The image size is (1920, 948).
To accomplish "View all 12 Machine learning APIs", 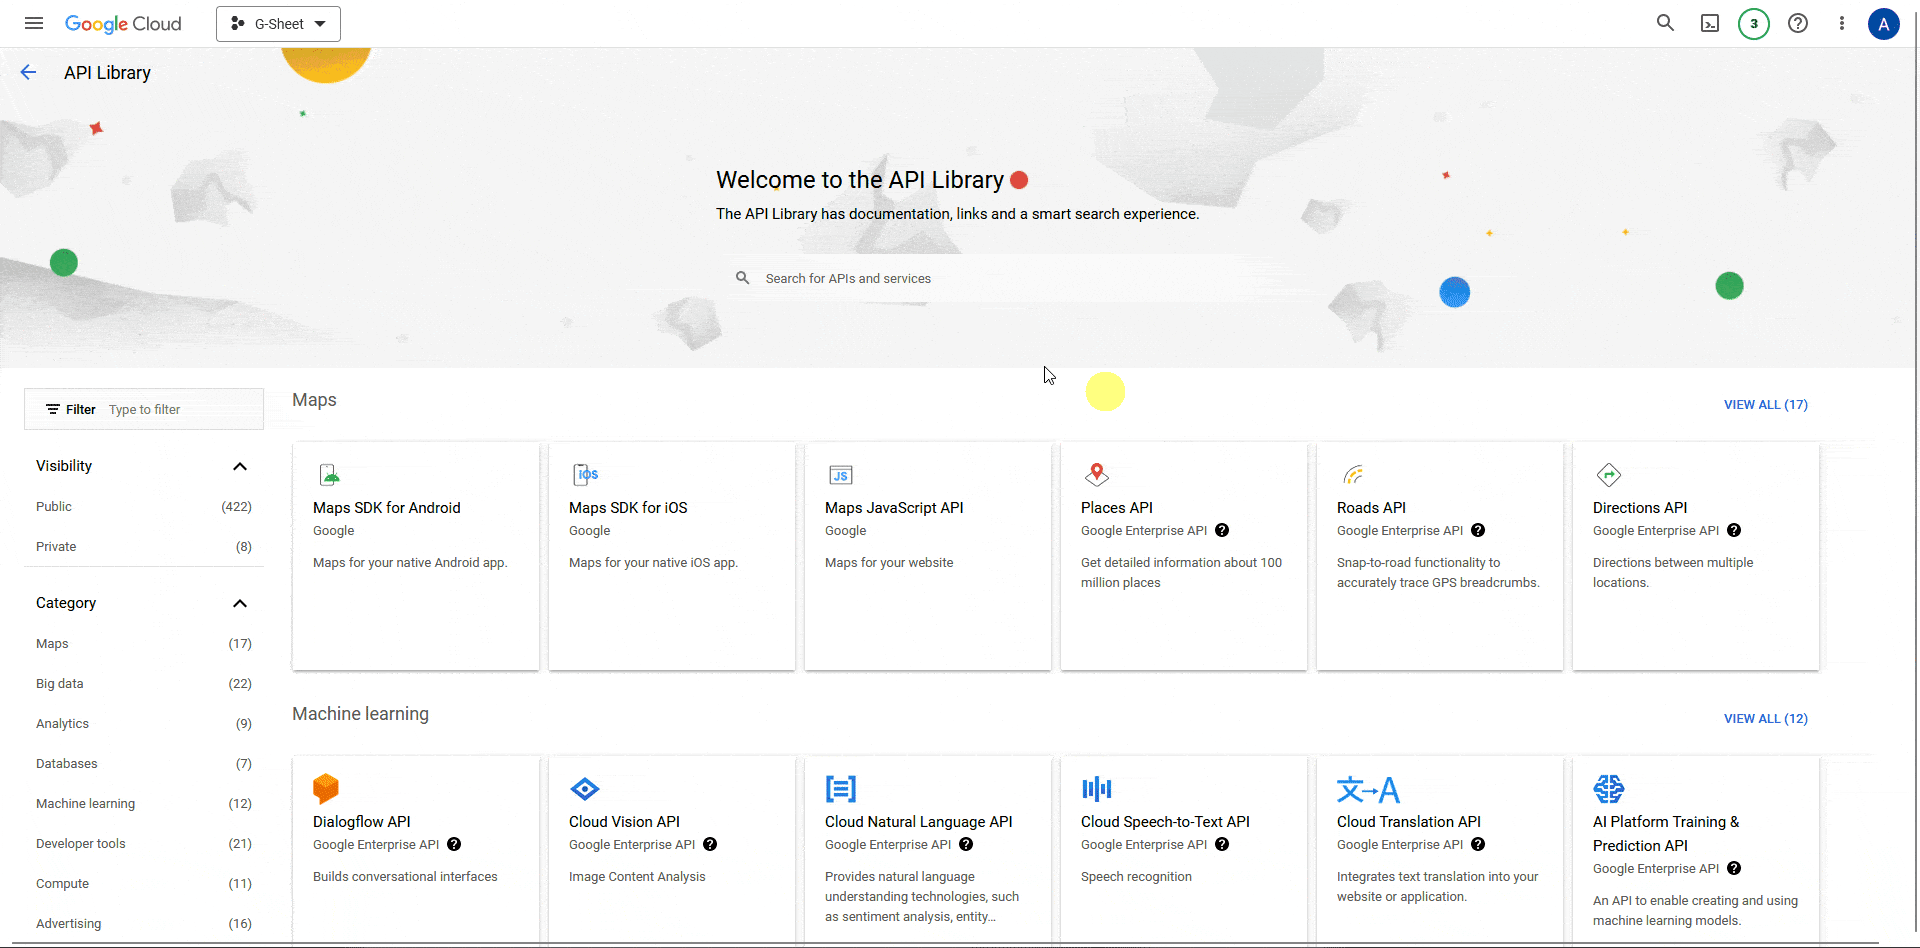I will tap(1765, 718).
